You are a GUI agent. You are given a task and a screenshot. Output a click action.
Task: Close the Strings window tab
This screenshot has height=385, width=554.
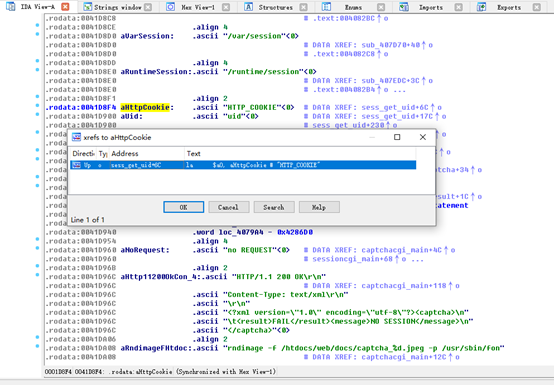[148, 7]
